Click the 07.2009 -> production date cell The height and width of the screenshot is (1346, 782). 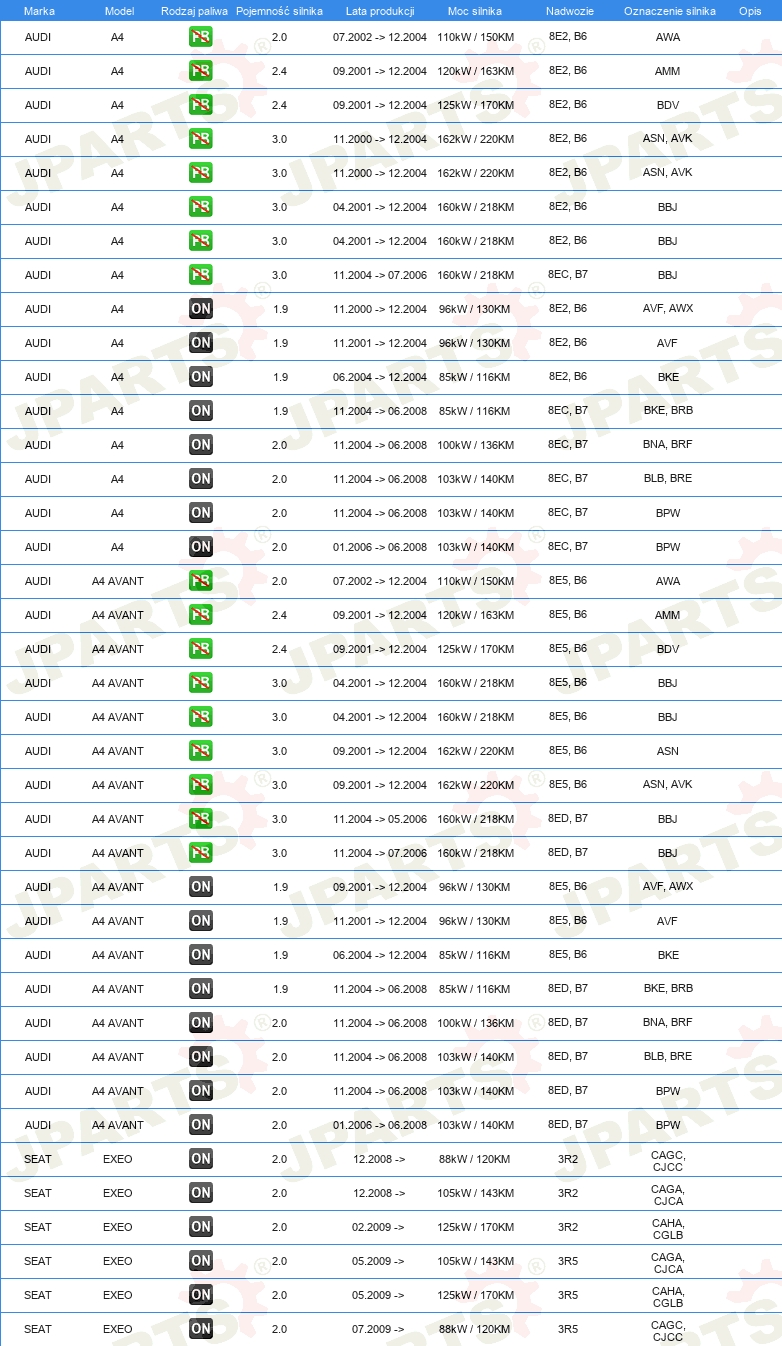pyautogui.click(x=378, y=1329)
